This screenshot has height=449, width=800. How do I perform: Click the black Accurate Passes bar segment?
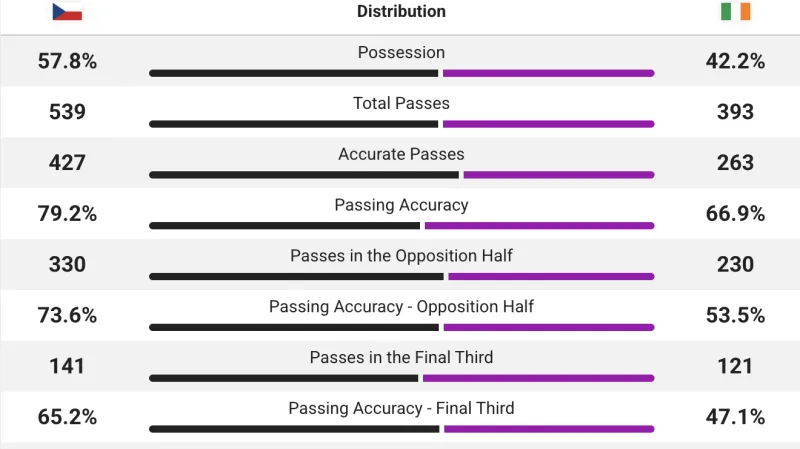point(304,175)
